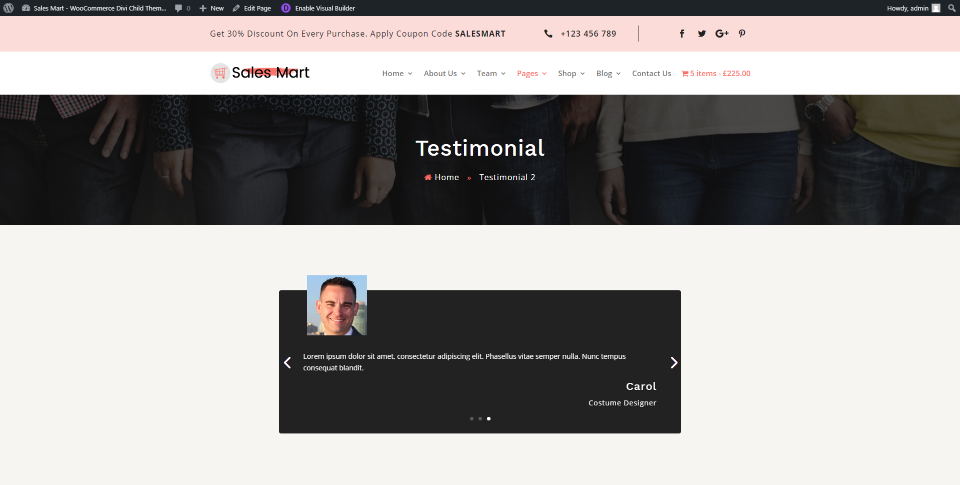The width and height of the screenshot is (960, 485).
Task: Open the cart showing 5 items - £225.00
Action: 716,73
